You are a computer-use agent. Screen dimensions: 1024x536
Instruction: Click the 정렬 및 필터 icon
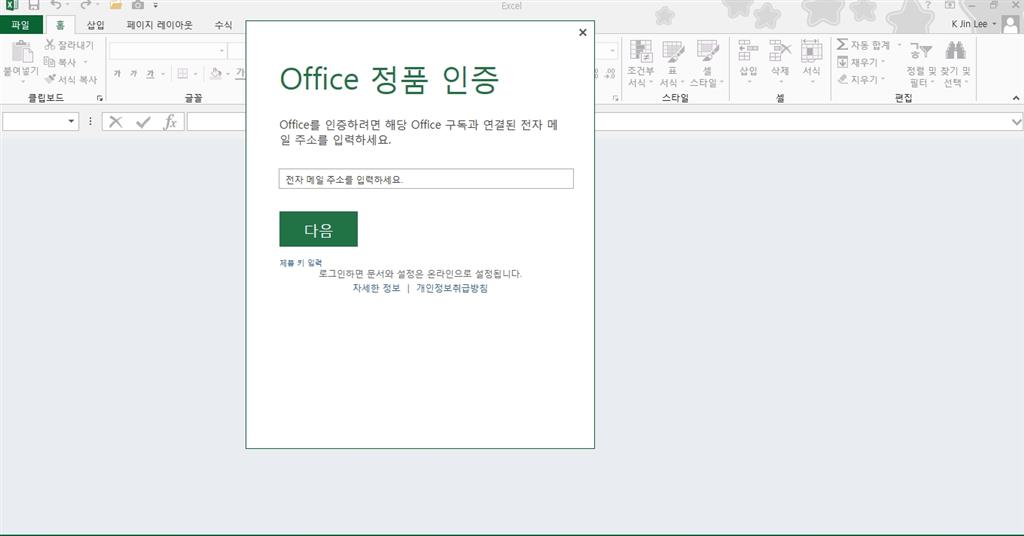pyautogui.click(x=921, y=51)
